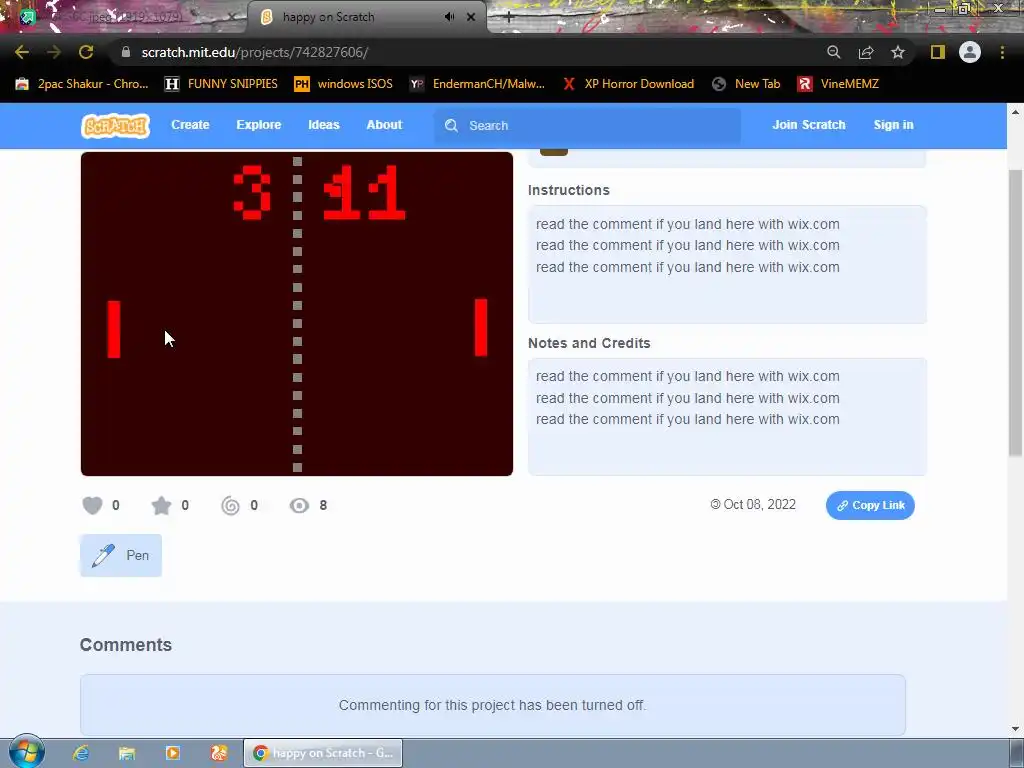This screenshot has width=1024, height=768.
Task: Click the Comments heading
Action: tap(126, 645)
